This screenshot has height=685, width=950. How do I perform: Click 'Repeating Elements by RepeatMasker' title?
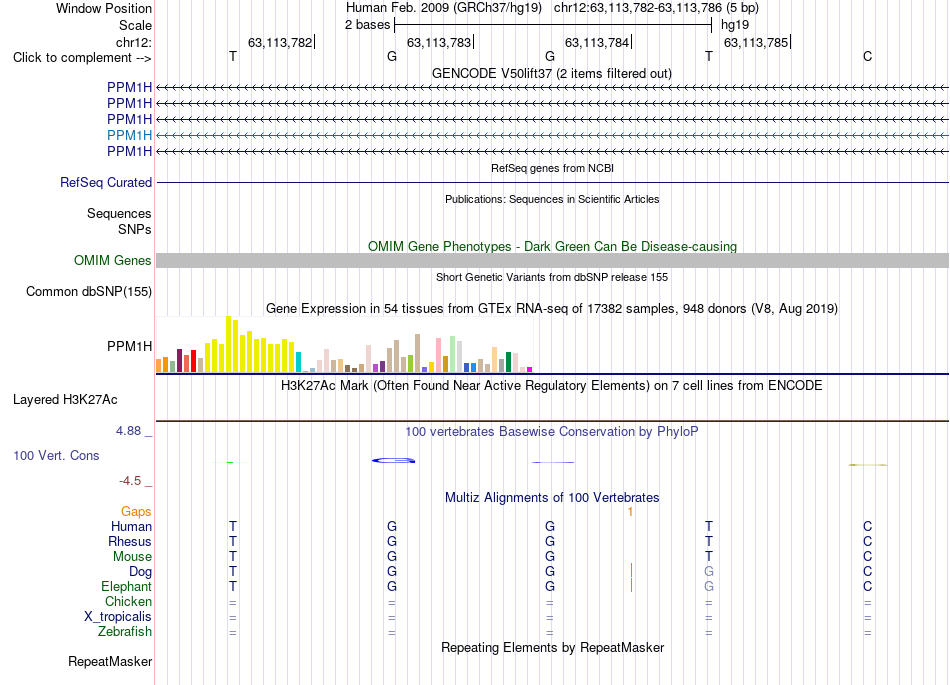pyautogui.click(x=553, y=647)
